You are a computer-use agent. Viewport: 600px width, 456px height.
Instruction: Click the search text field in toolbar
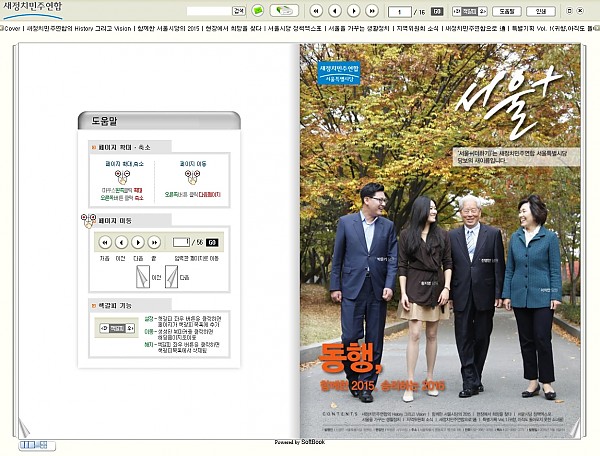tap(209, 11)
